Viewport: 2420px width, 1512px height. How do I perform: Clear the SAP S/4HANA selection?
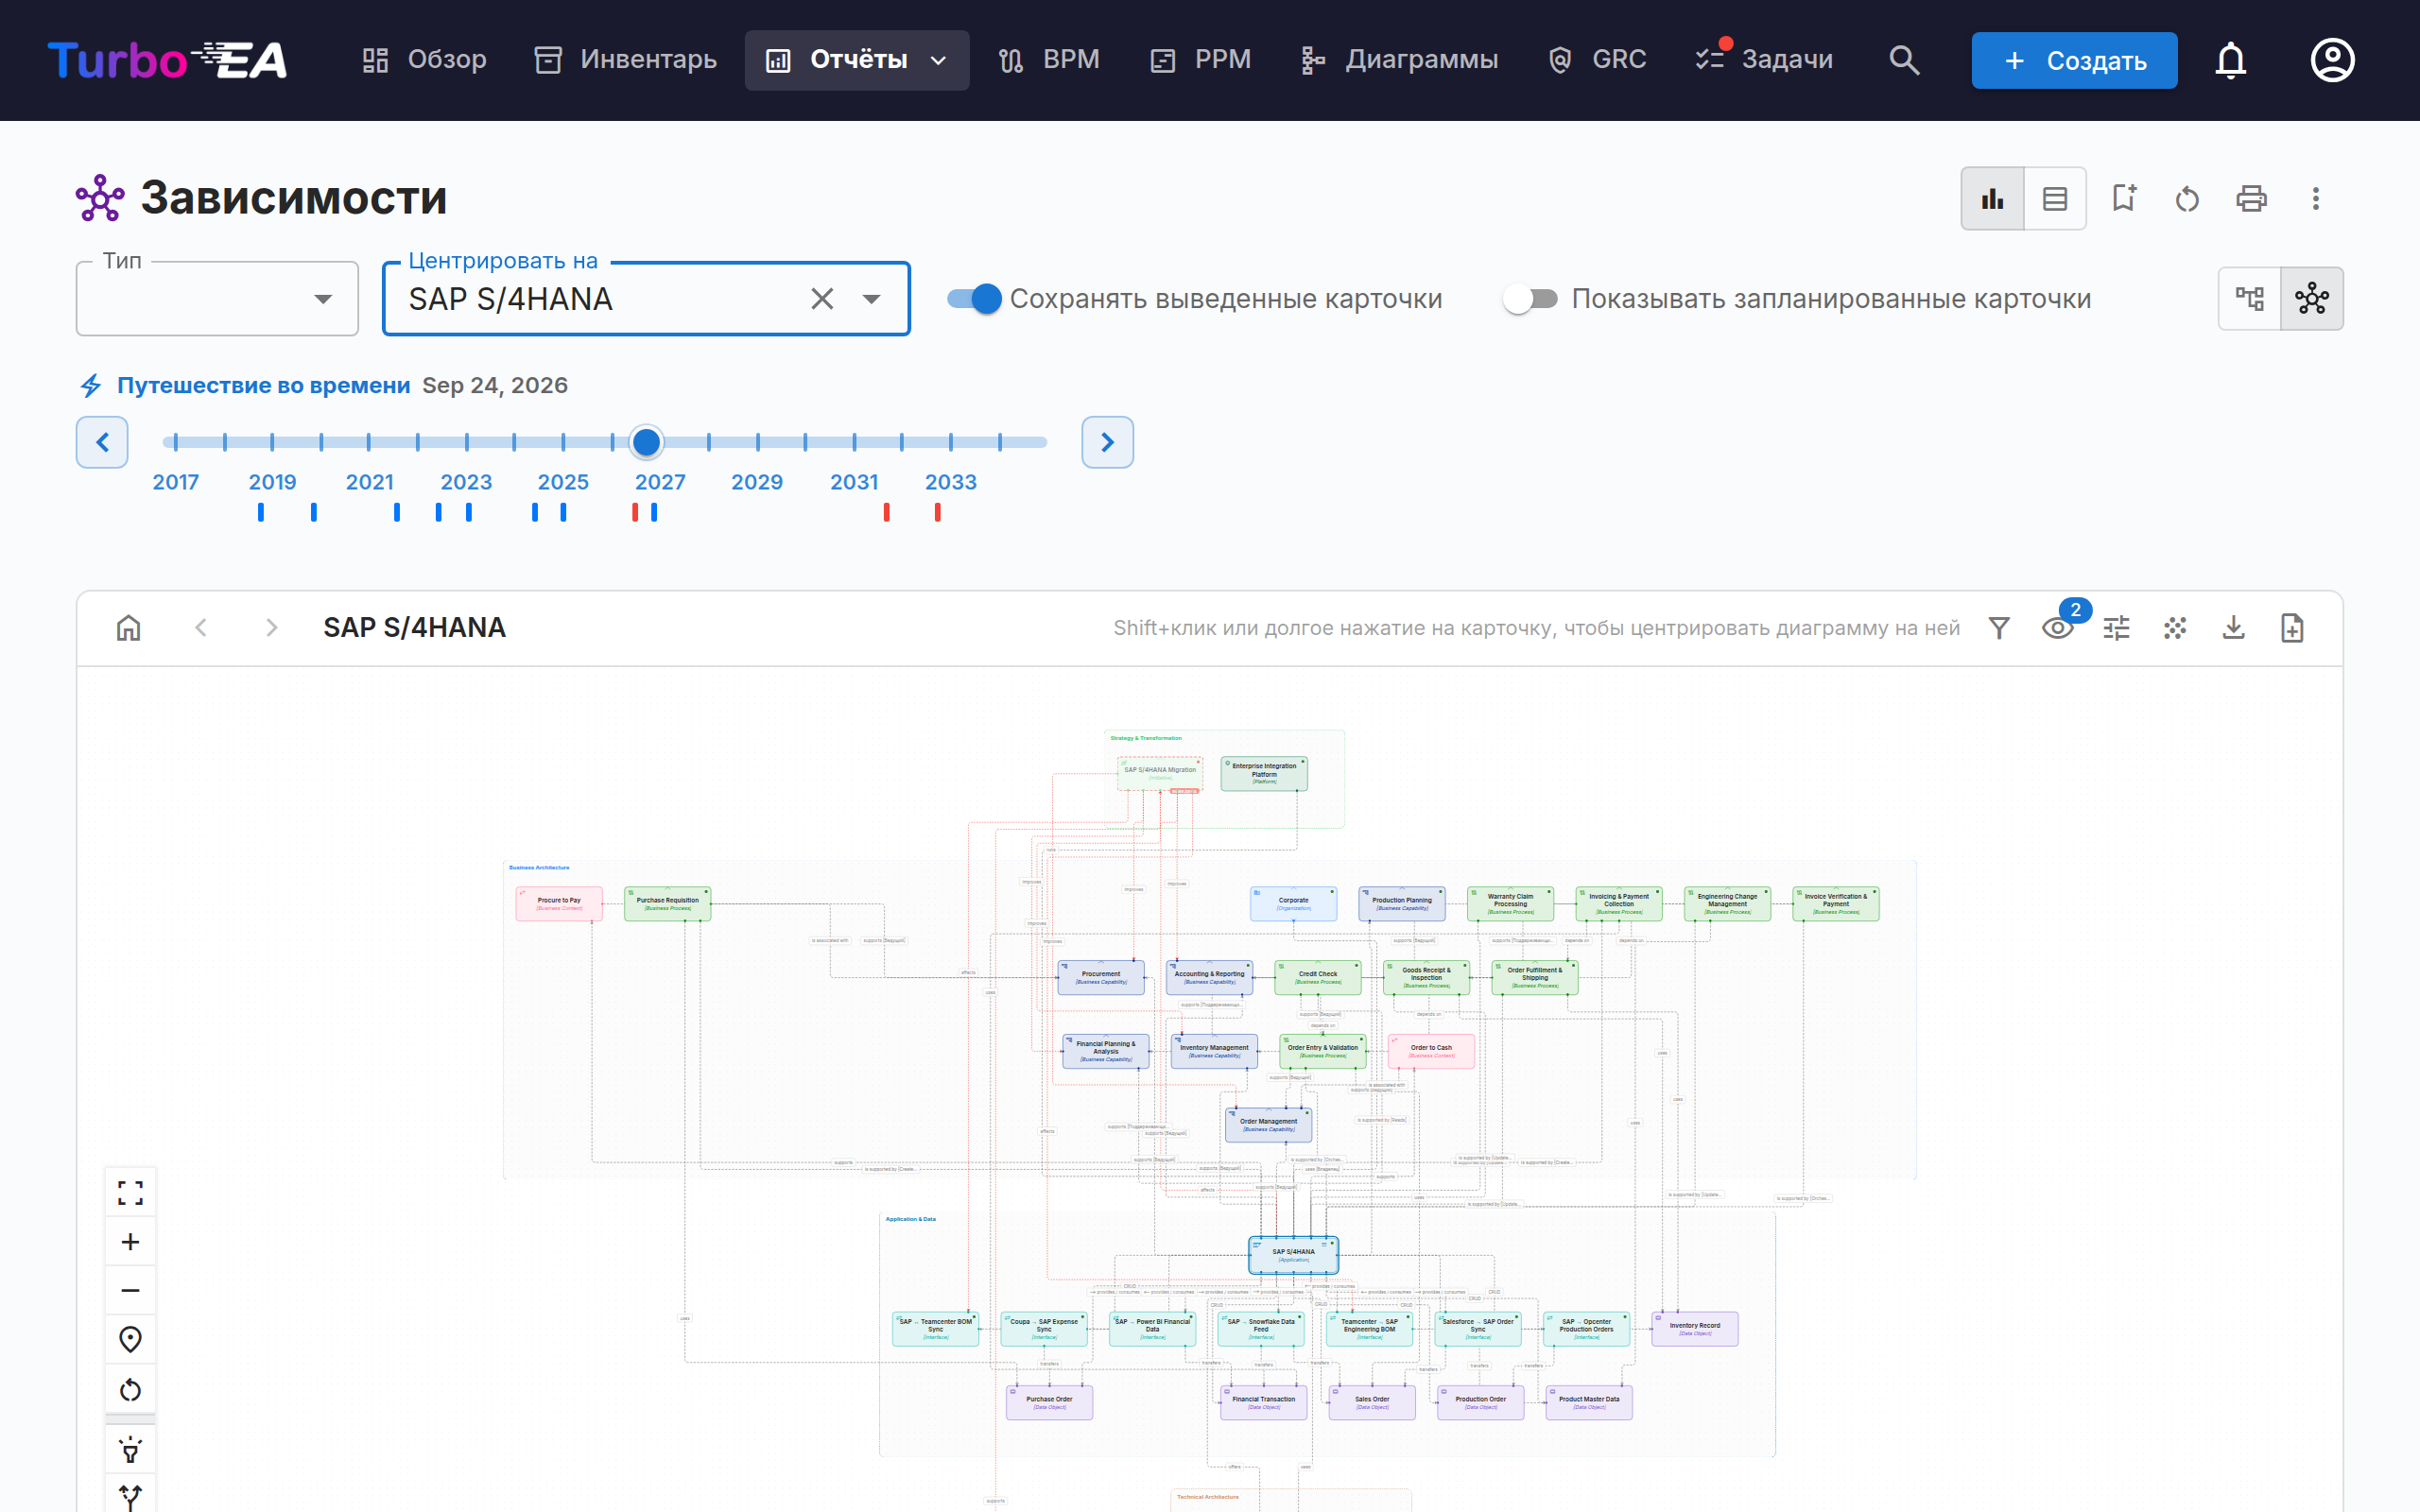coord(822,299)
